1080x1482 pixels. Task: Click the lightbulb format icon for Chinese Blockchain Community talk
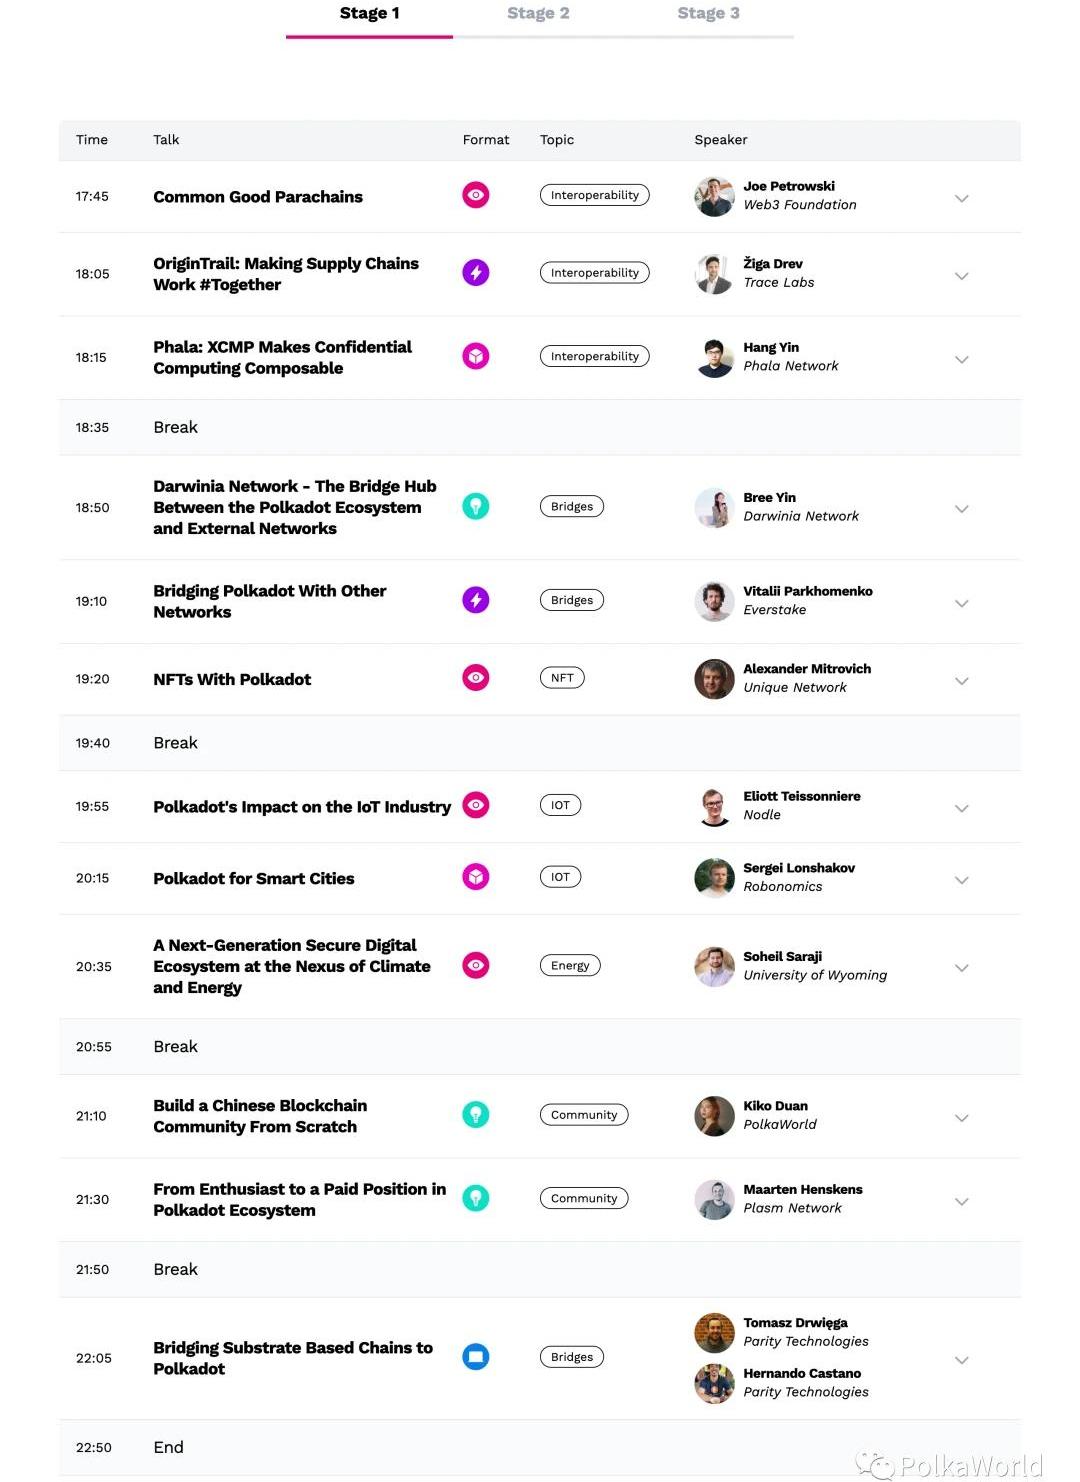(x=475, y=1114)
